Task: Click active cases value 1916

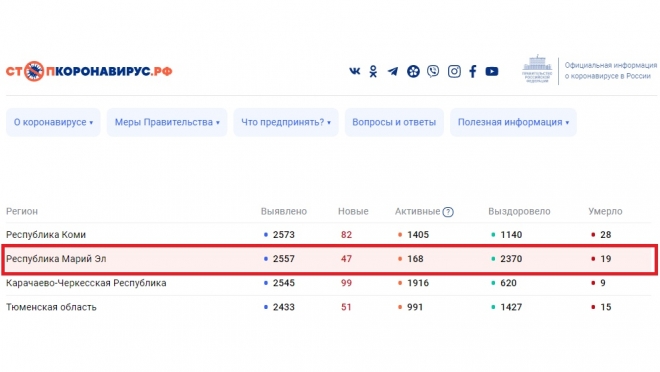Action: tap(418, 283)
